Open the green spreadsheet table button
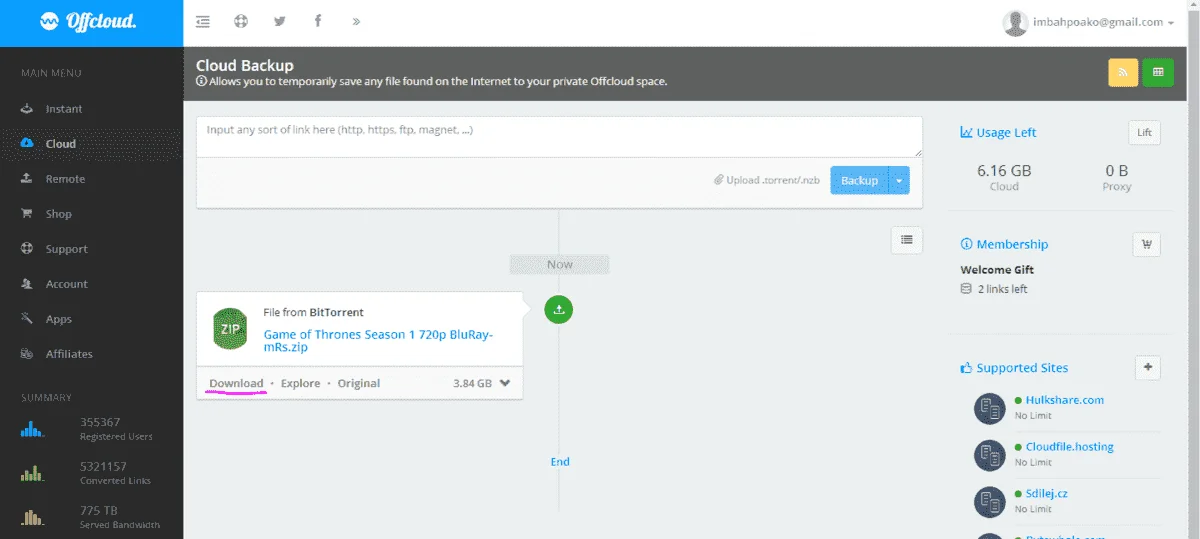This screenshot has width=1200, height=539. pyautogui.click(x=1158, y=73)
